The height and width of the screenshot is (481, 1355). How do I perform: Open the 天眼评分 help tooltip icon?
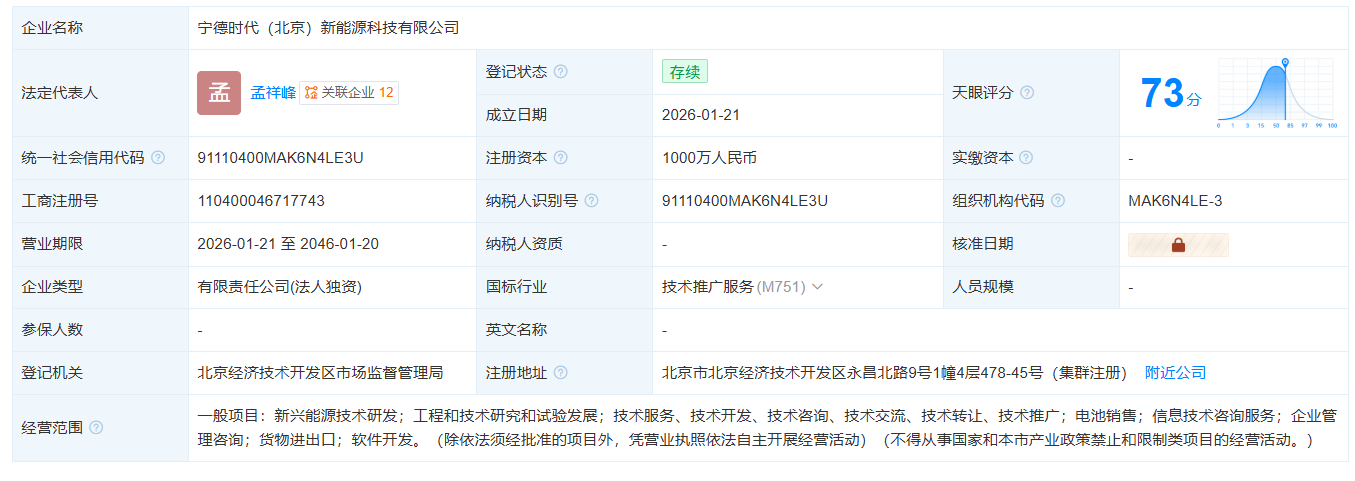pos(1027,93)
